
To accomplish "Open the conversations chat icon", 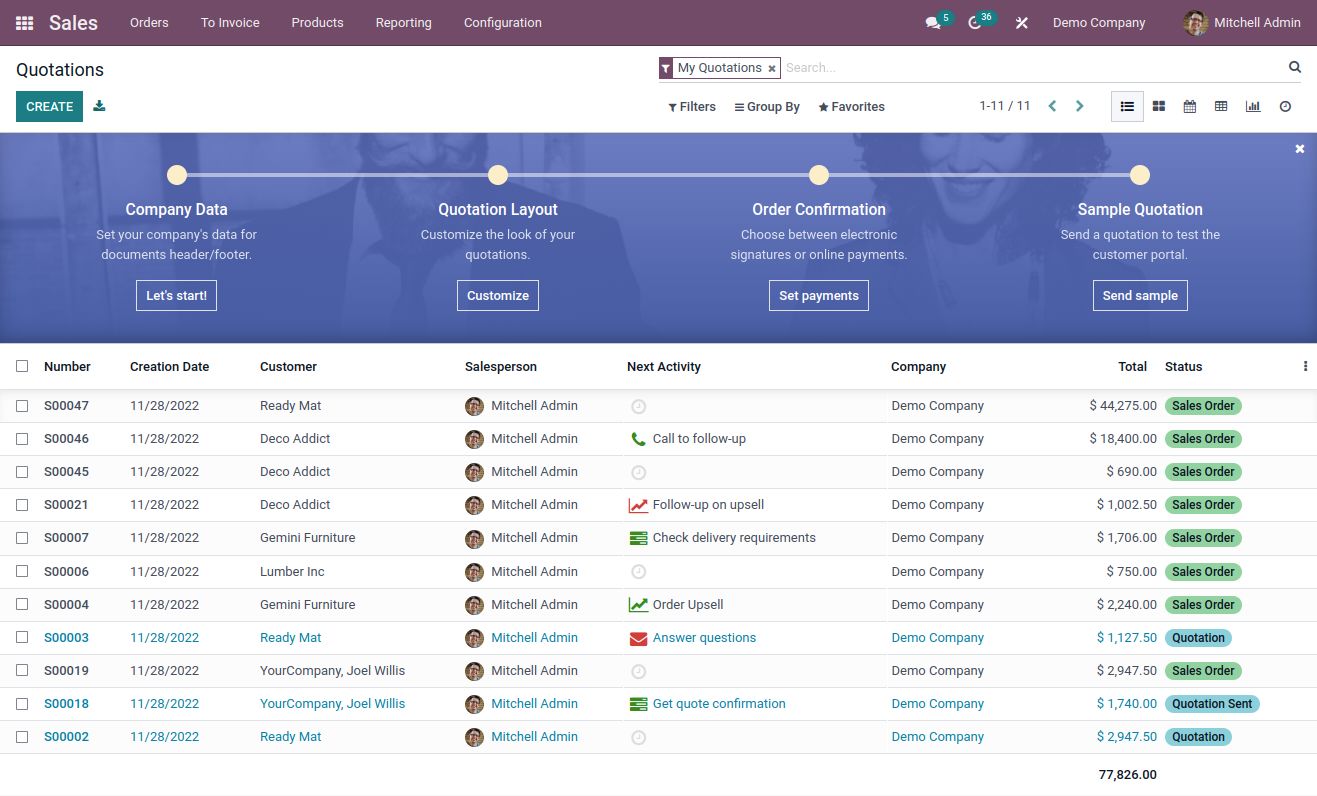I will tap(933, 23).
